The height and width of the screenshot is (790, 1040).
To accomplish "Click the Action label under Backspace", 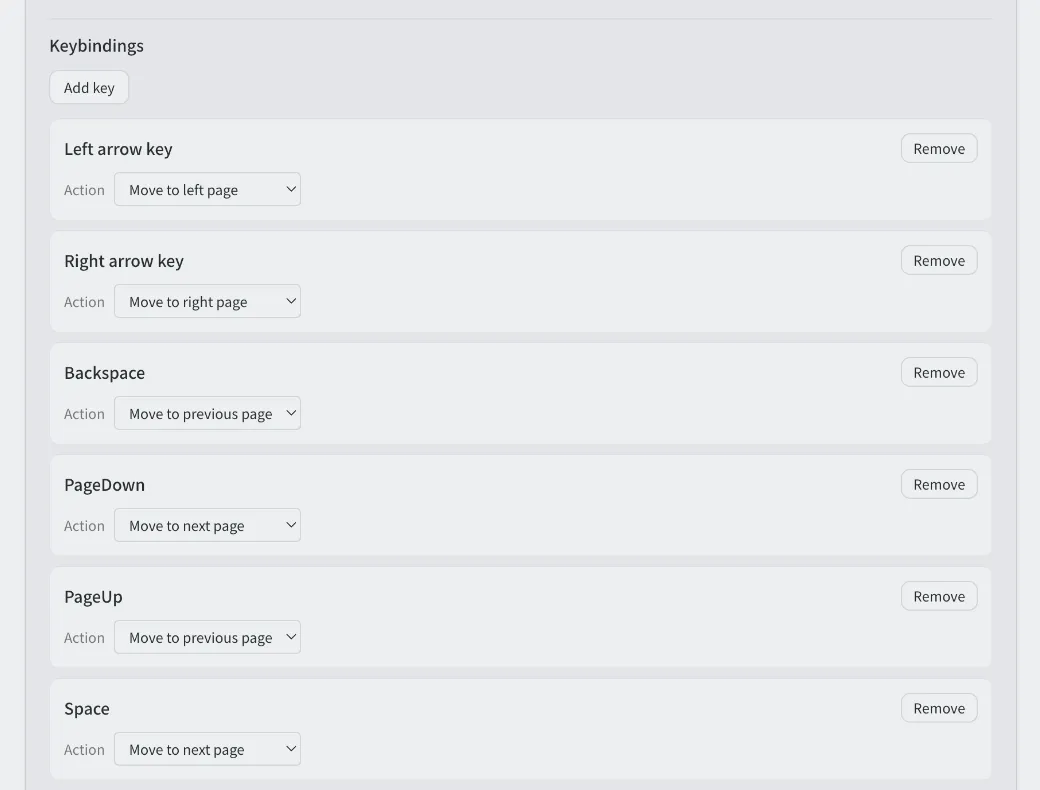I will [84, 415].
